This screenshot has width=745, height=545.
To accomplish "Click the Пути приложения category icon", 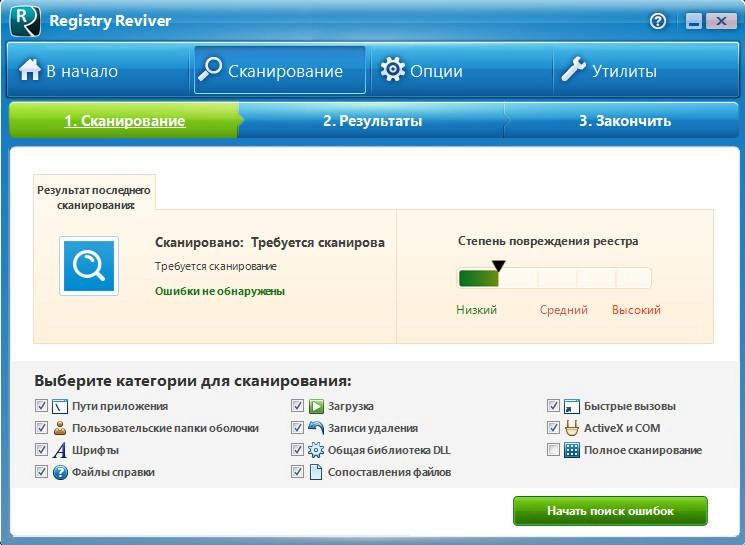I will tap(60, 407).
